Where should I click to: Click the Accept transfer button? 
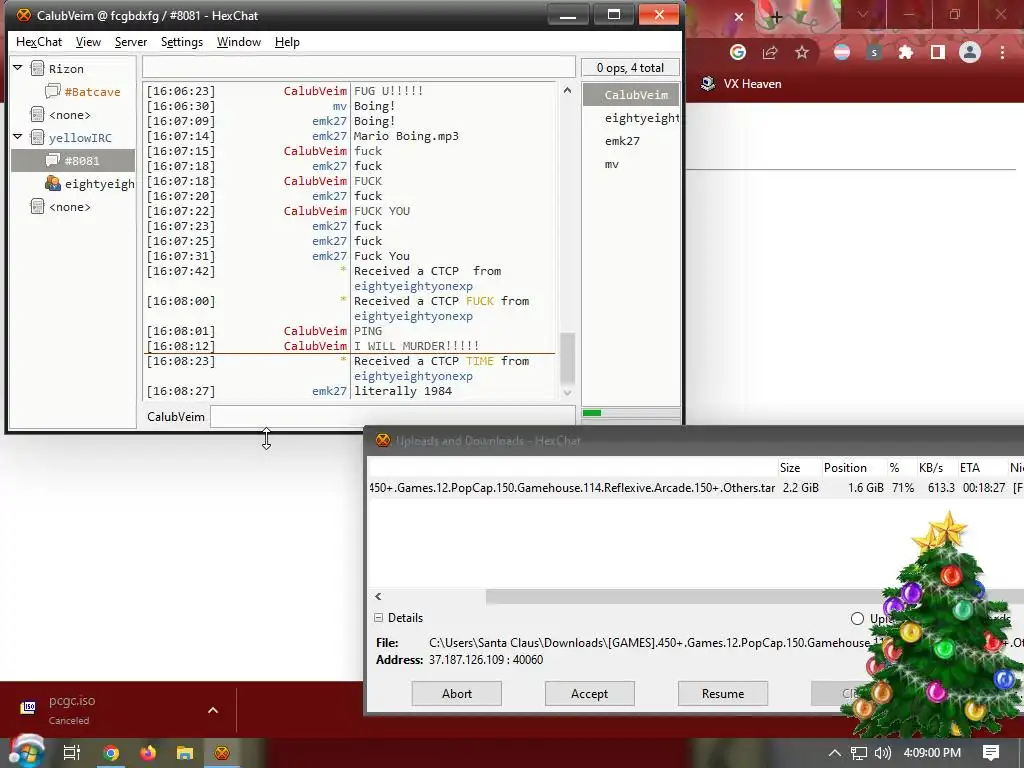click(590, 694)
